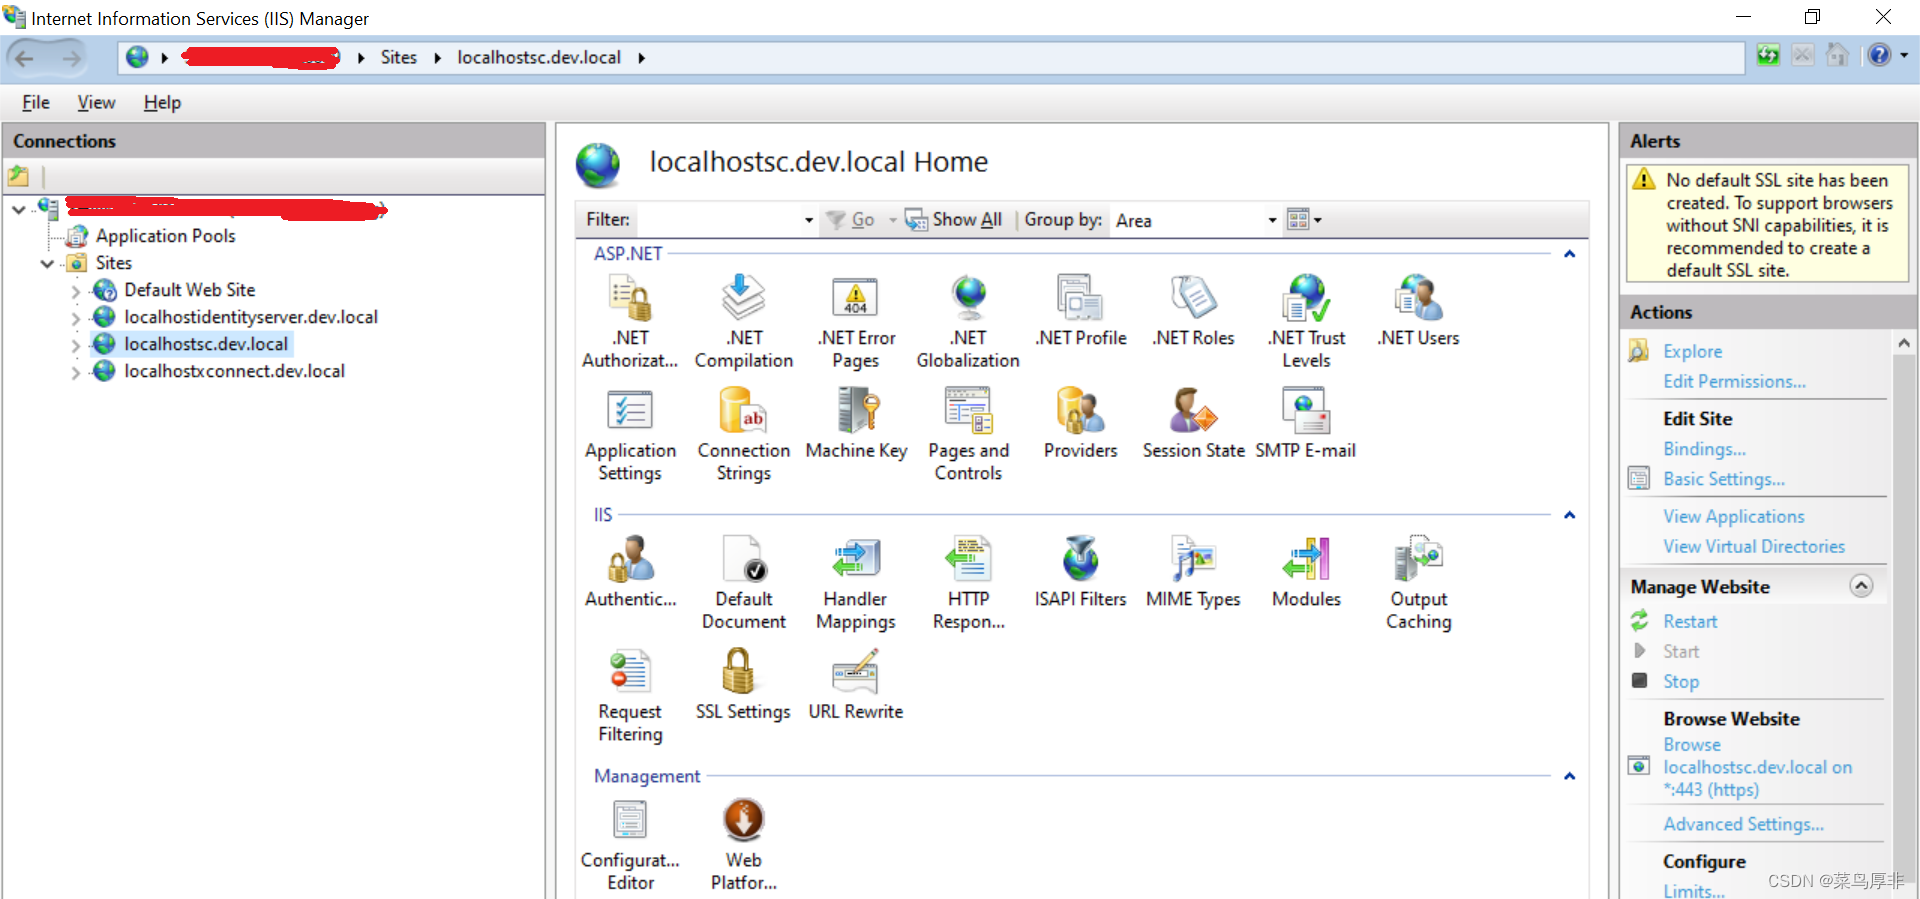Click Show All filter button
The width and height of the screenshot is (1920, 899).
[x=953, y=220]
